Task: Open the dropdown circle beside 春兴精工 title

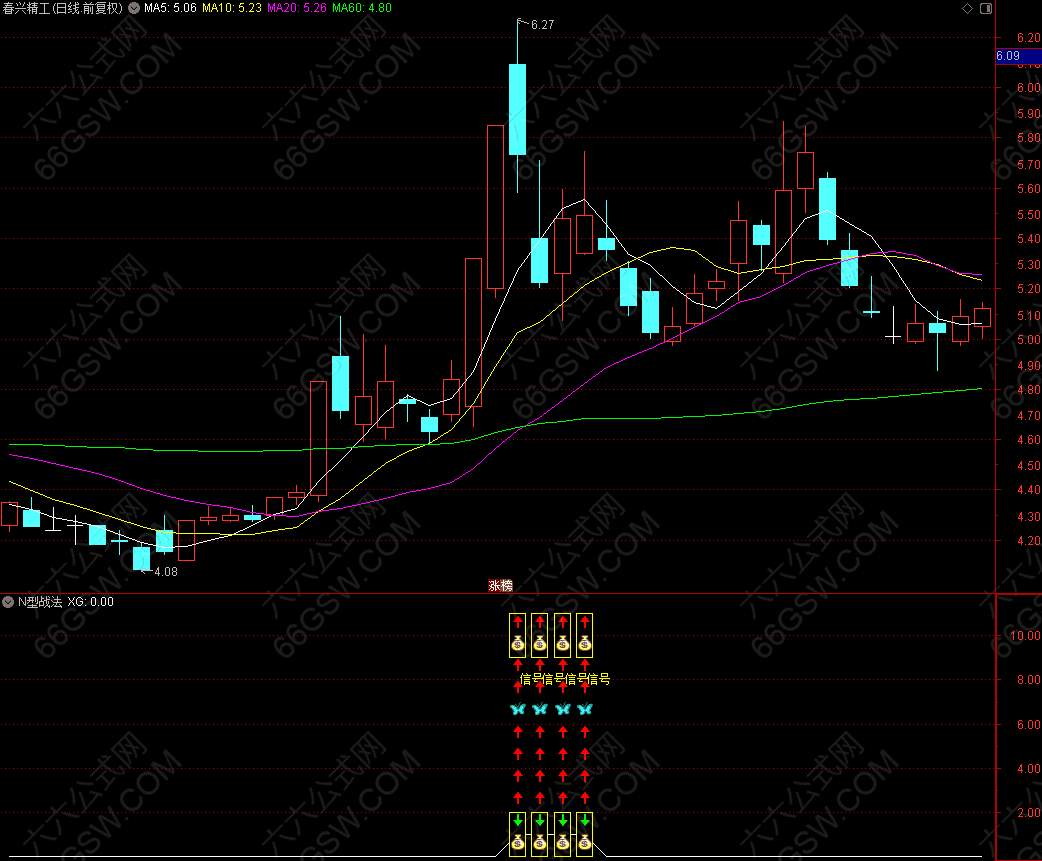Action: [x=134, y=8]
